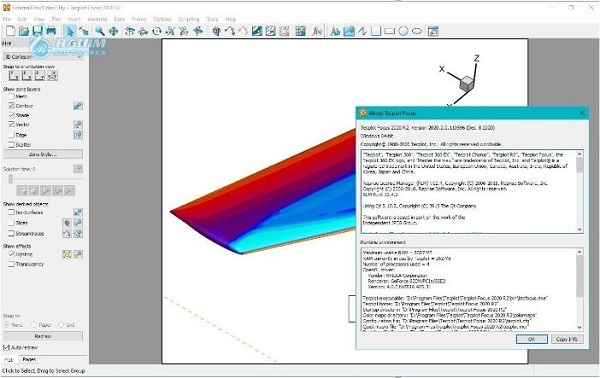This screenshot has width=600, height=378.
Task: Open Vector details icon beside Vector
Action: 78,124
